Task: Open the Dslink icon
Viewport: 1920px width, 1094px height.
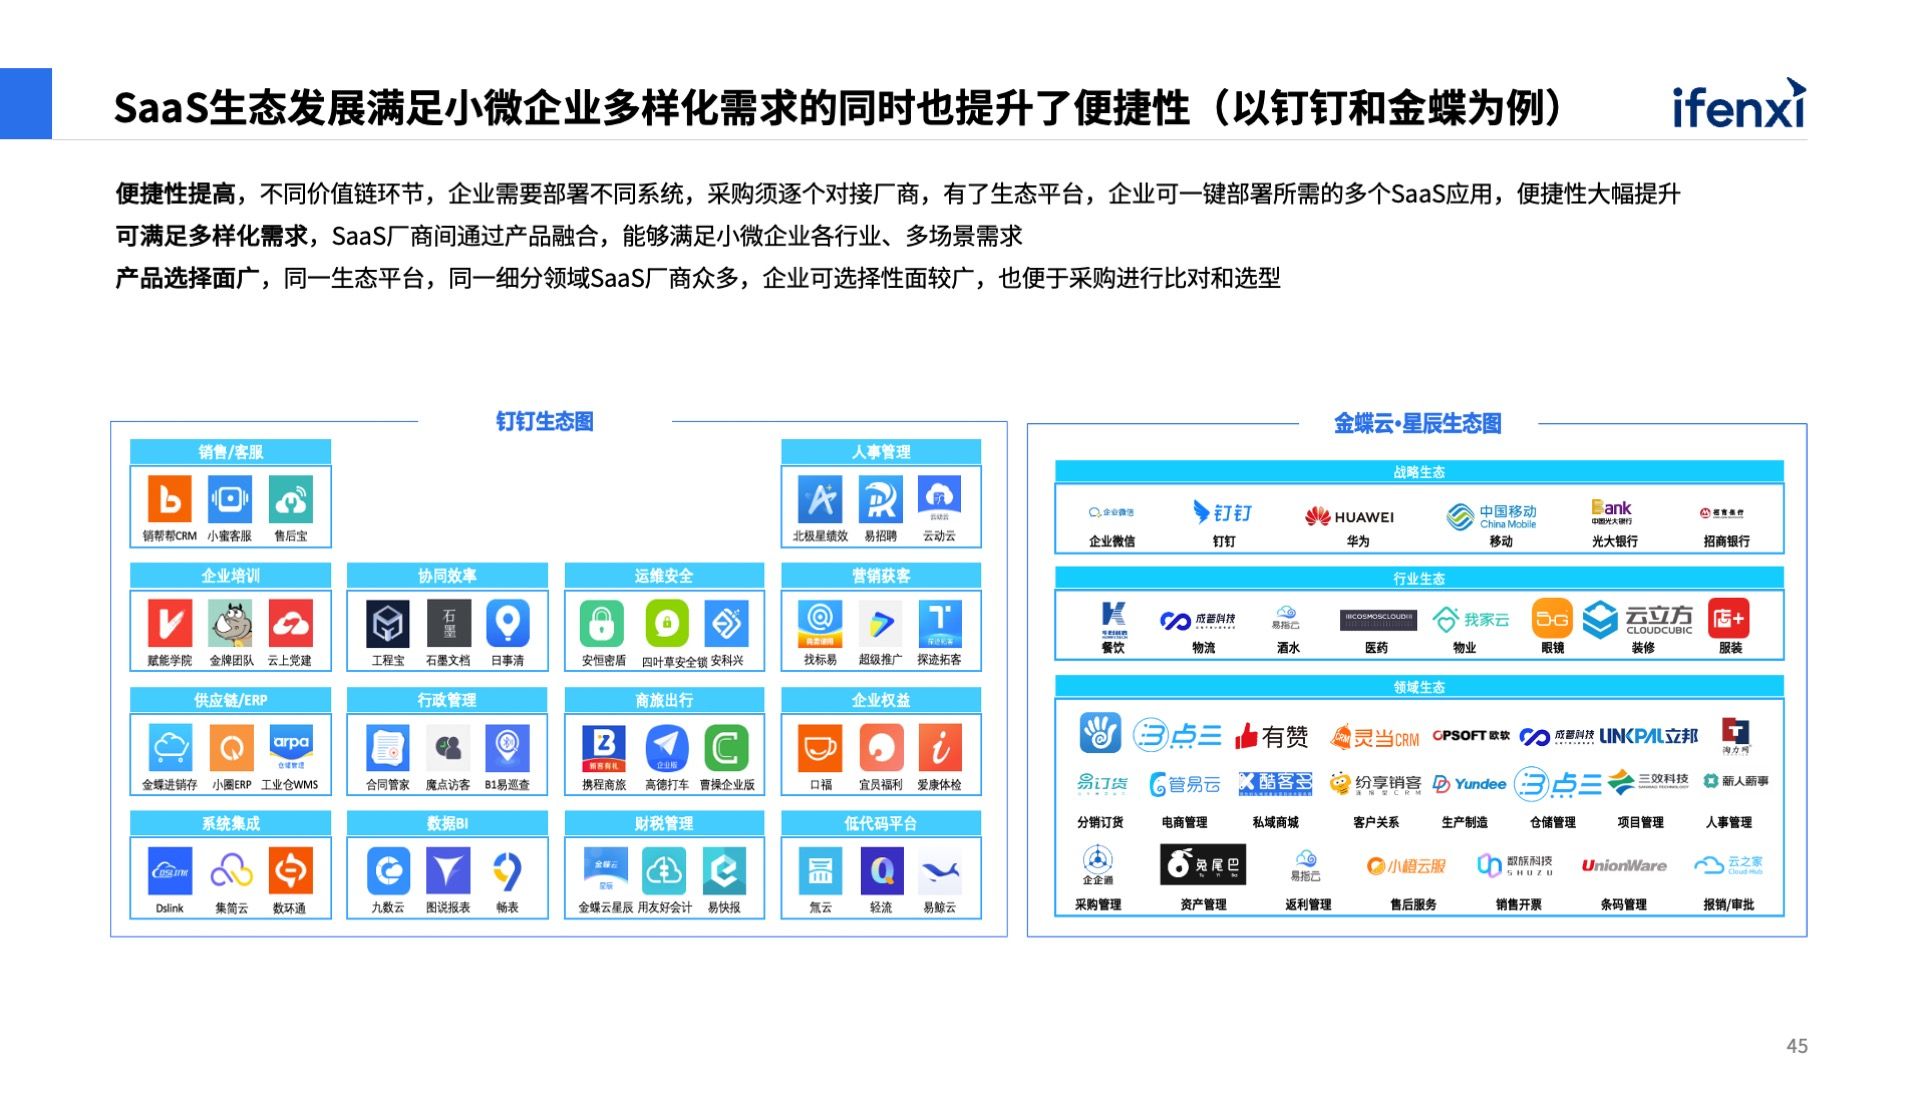Action: pos(170,871)
